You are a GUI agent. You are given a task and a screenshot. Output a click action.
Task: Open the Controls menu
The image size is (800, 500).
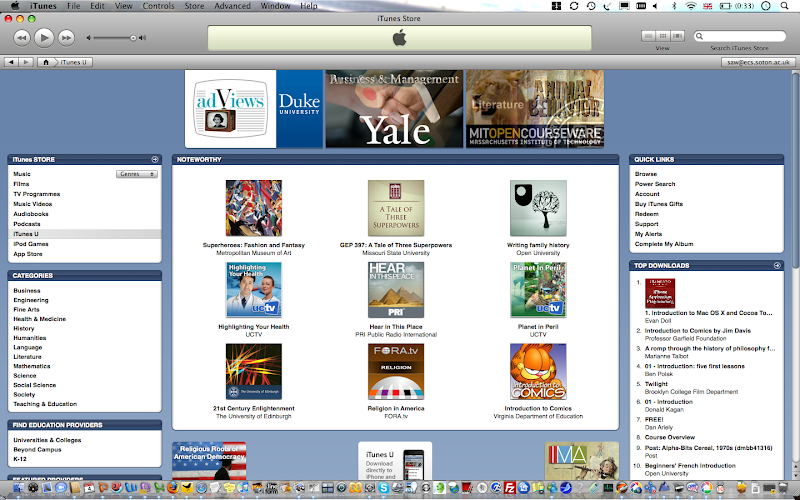coord(158,6)
